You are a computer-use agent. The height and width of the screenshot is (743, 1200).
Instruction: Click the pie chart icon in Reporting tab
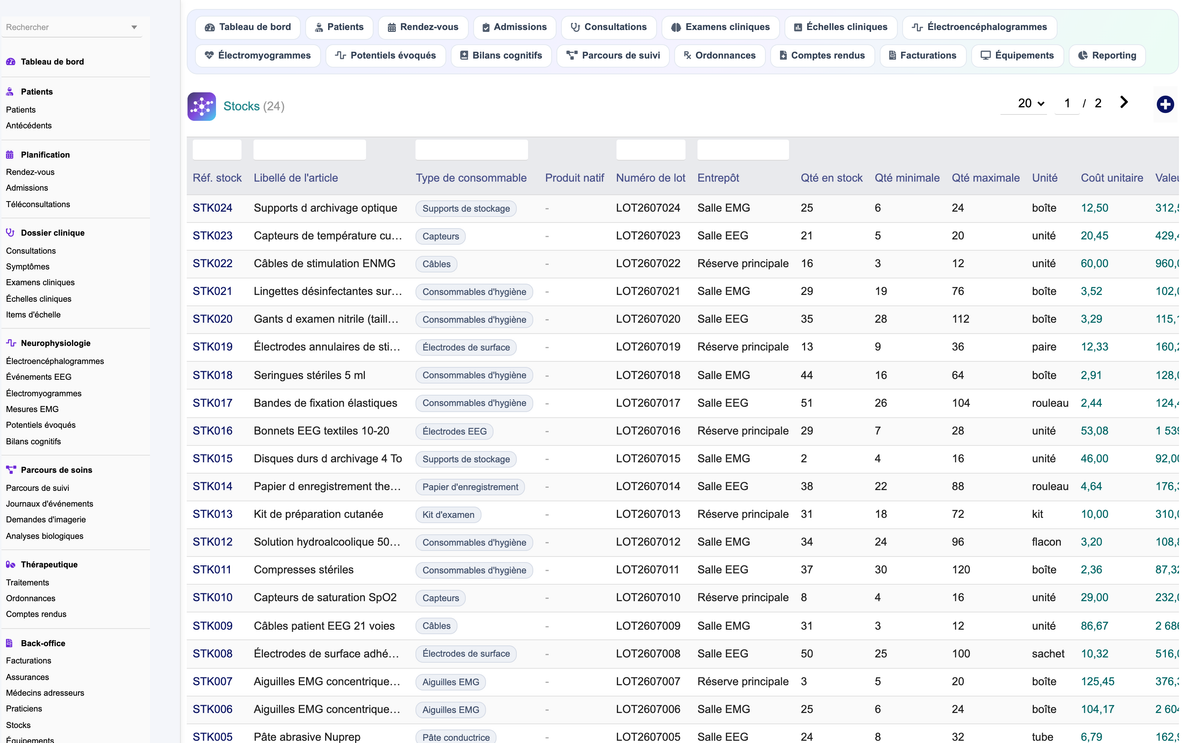1083,56
